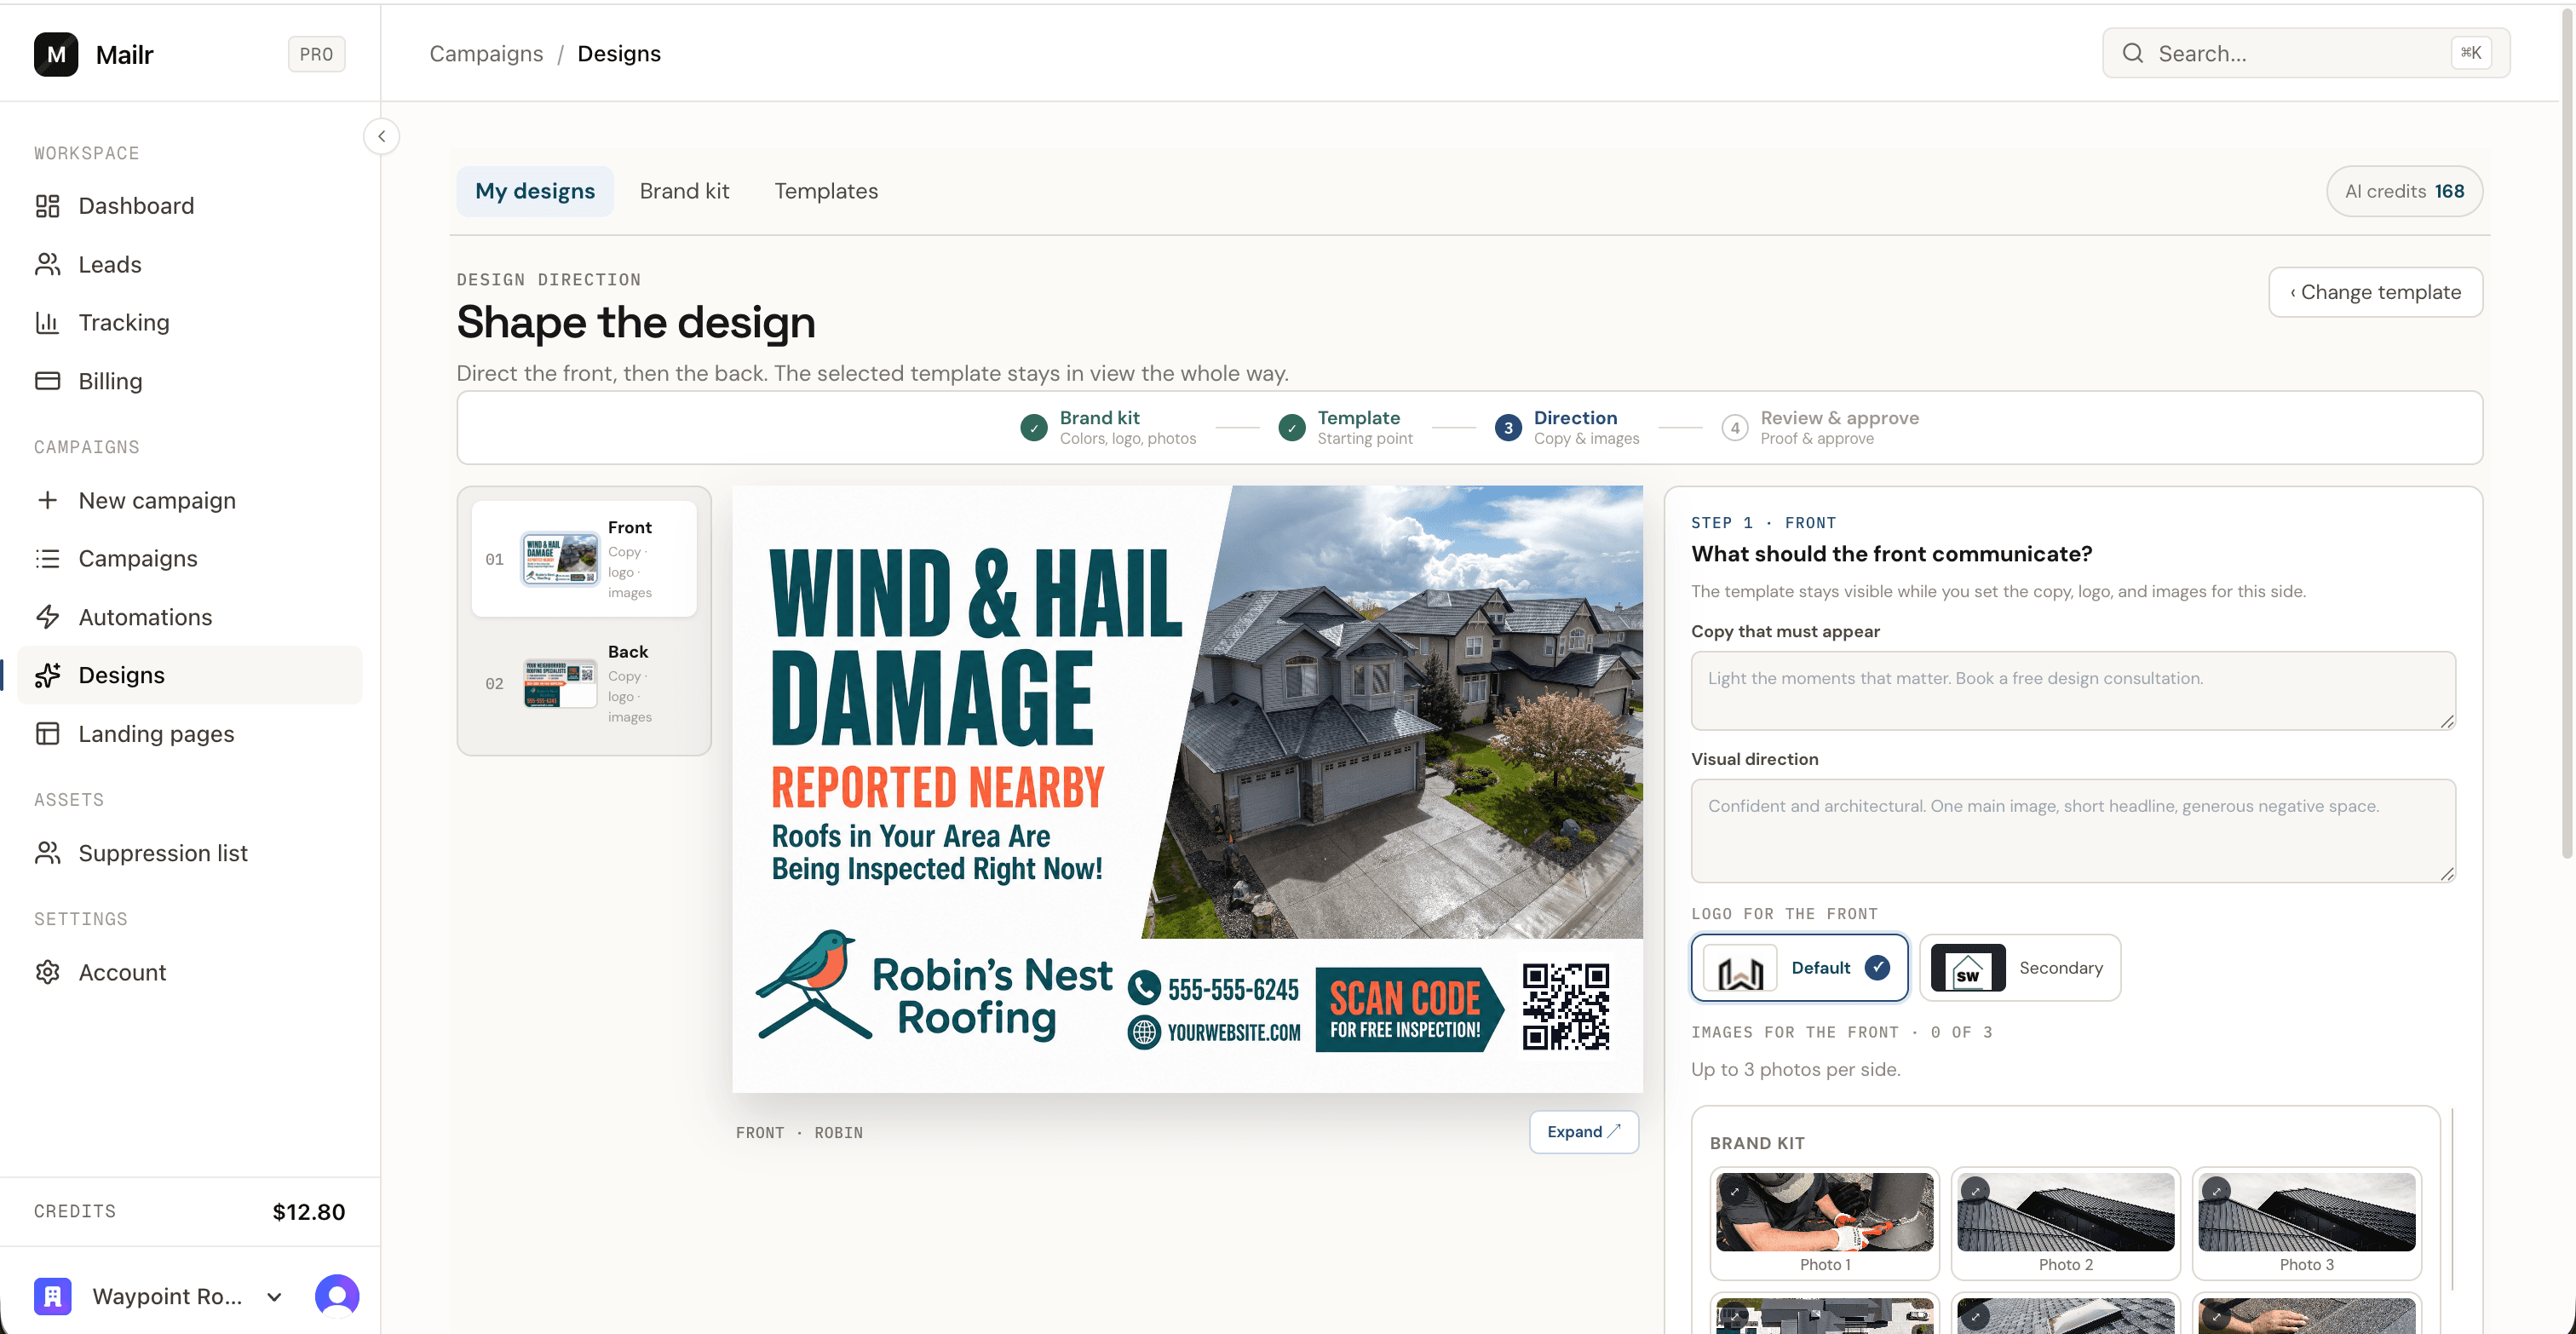Select Brand kit Photo 3 thumbnail
2576x1334 pixels.
click(x=2306, y=1223)
